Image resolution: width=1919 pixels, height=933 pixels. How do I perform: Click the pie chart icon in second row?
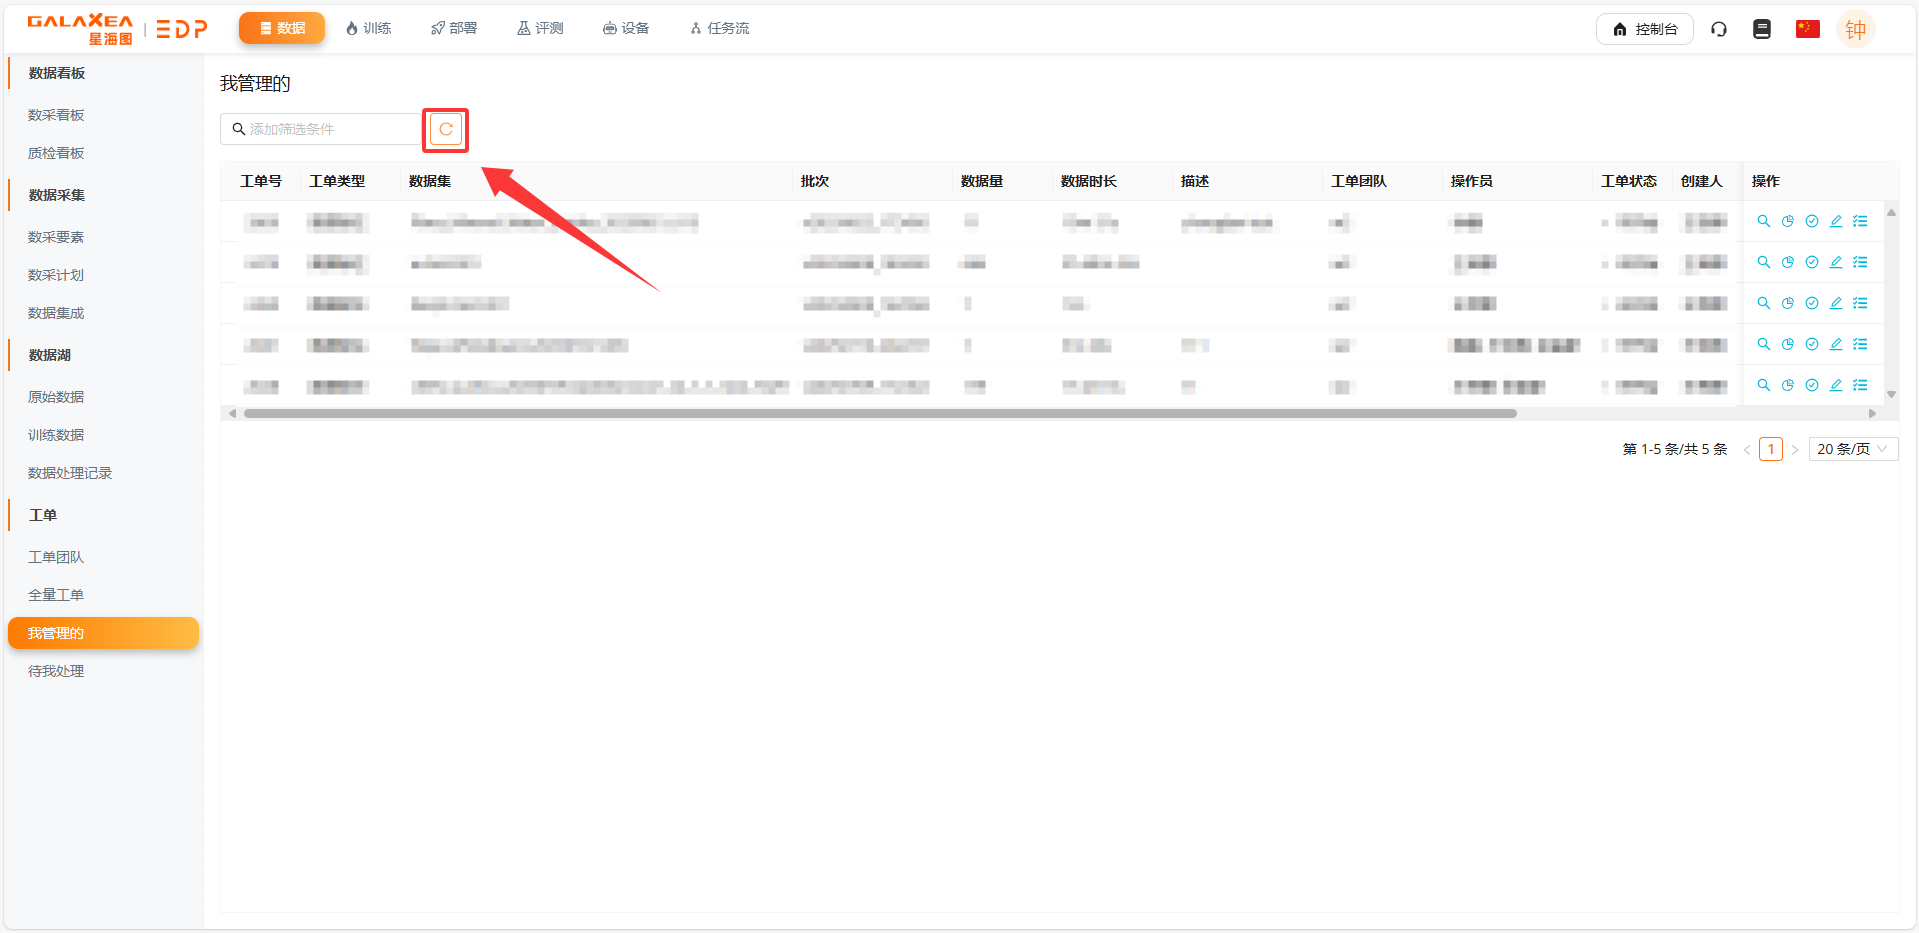(1787, 262)
